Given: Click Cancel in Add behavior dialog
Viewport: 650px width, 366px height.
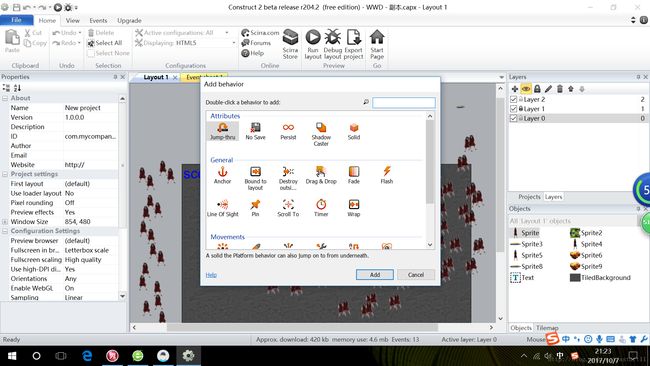Looking at the screenshot, I should (x=416, y=275).
